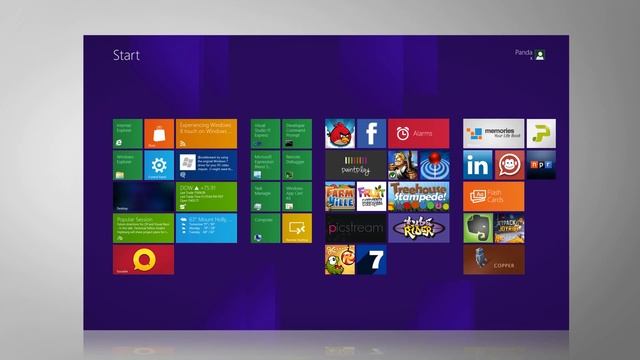Open the Control Panel gear tile

(x=159, y=165)
